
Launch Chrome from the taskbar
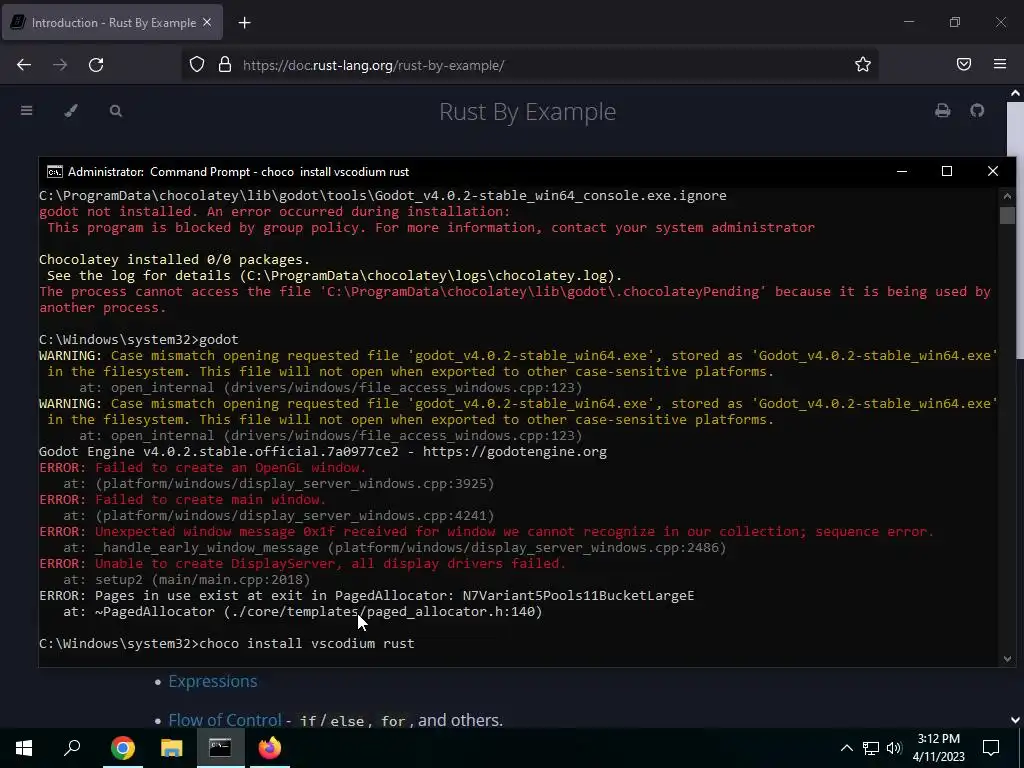pos(122,748)
